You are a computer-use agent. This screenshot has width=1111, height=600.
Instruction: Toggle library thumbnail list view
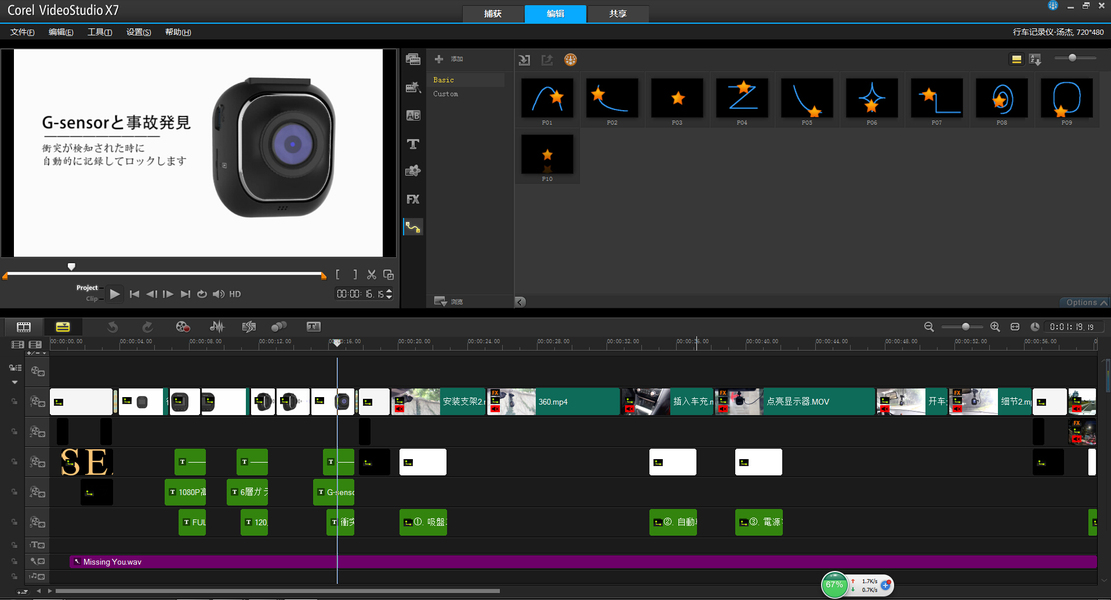click(x=1017, y=60)
